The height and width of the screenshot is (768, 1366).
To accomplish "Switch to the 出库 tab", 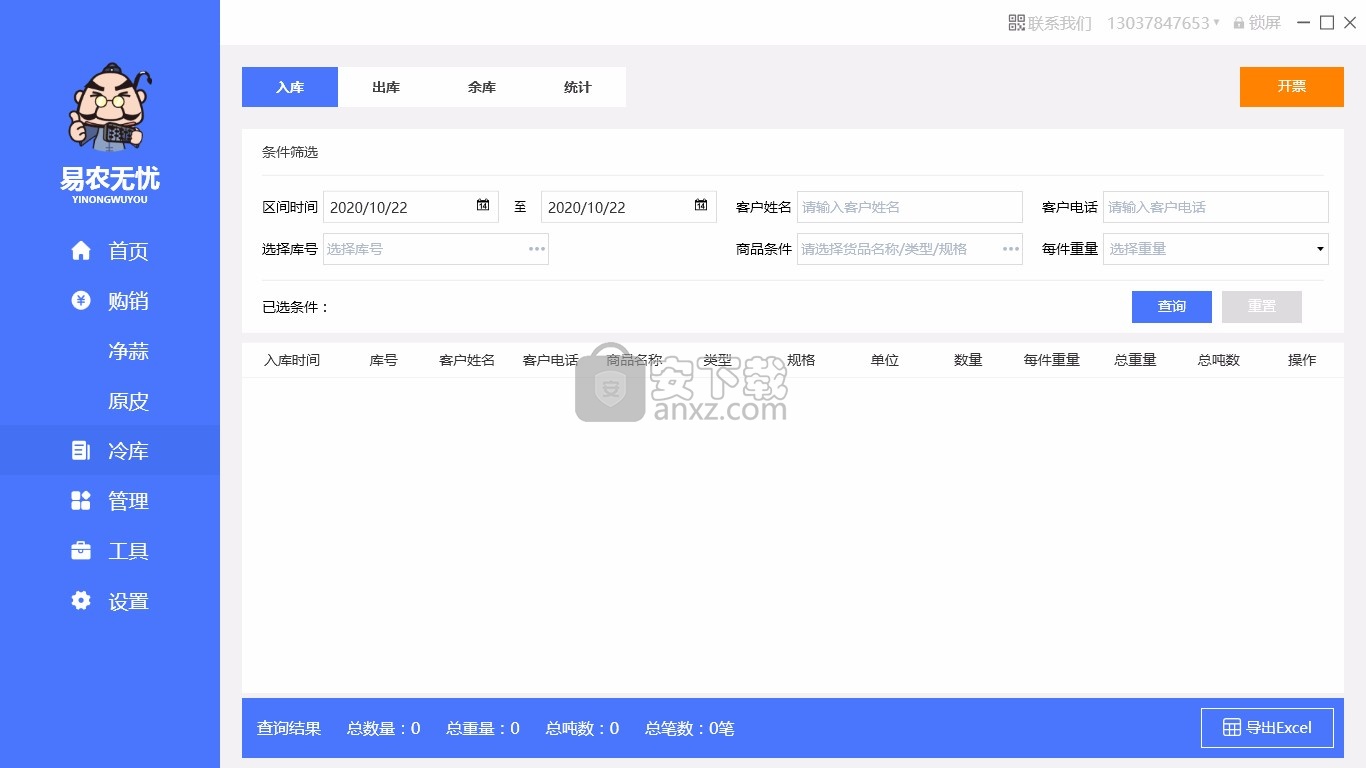I will (x=386, y=87).
